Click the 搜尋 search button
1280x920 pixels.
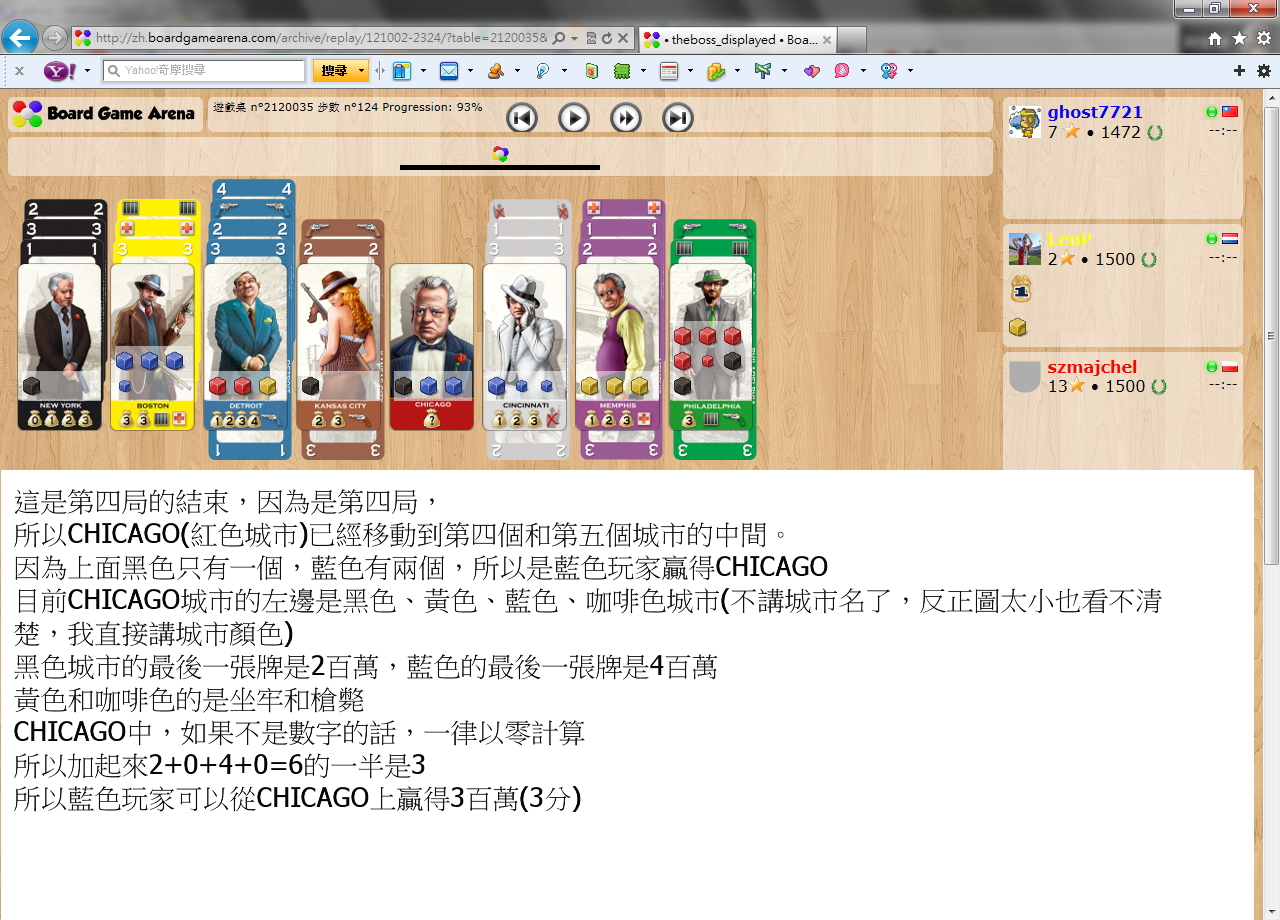pyautogui.click(x=334, y=71)
